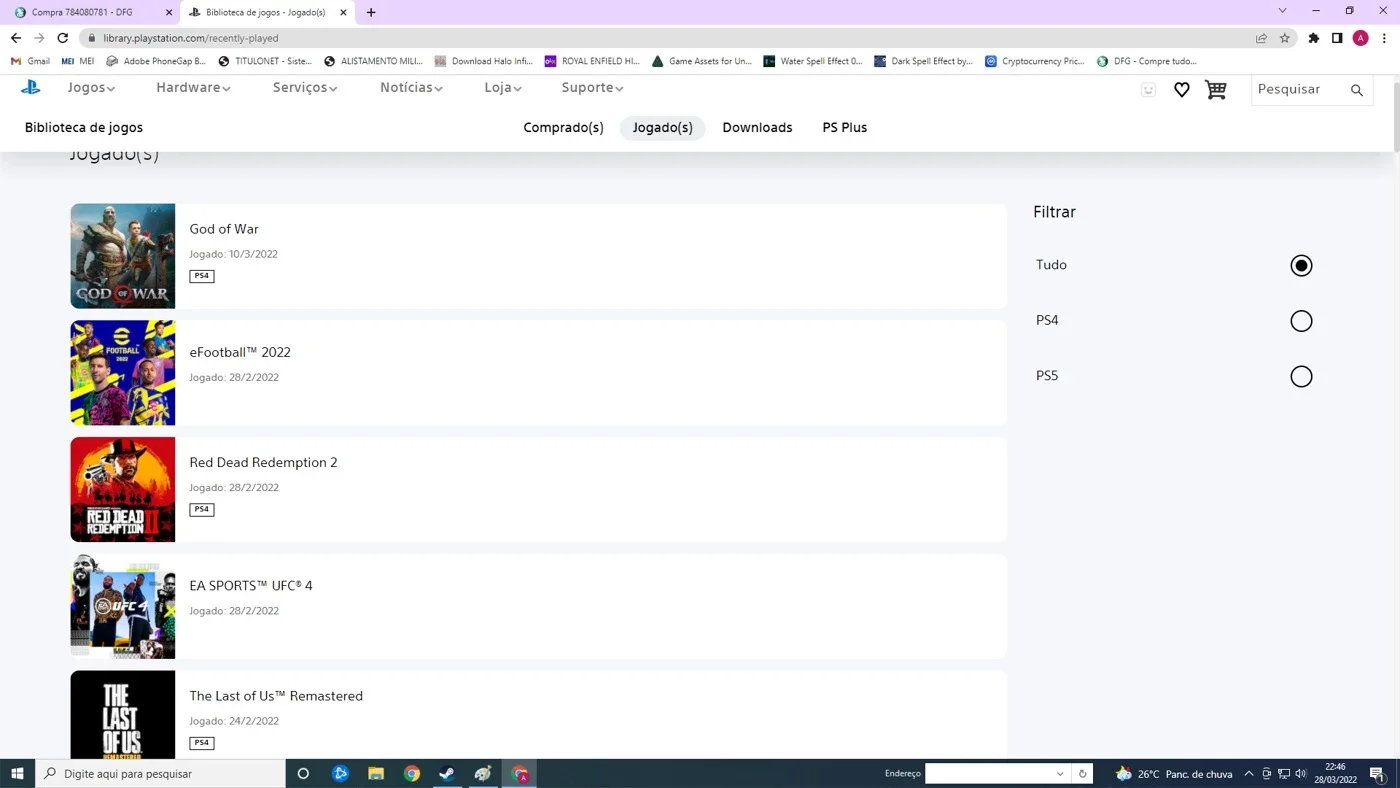Open the shopping cart icon
Screen dimensions: 1400x788
(1215, 90)
